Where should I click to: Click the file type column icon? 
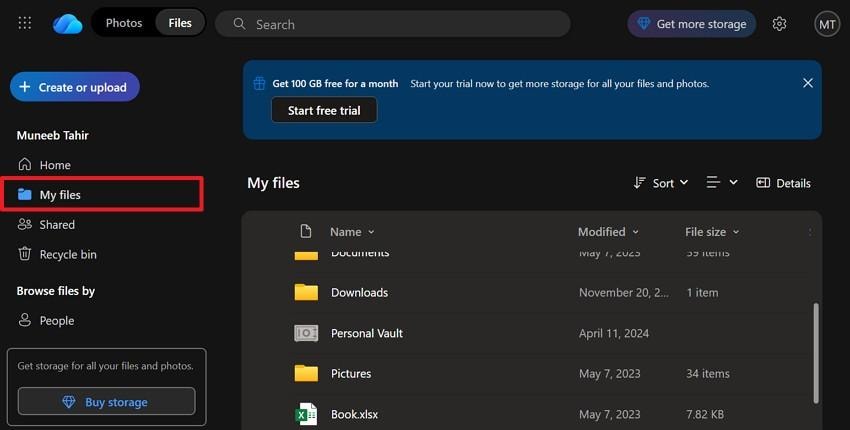click(306, 232)
